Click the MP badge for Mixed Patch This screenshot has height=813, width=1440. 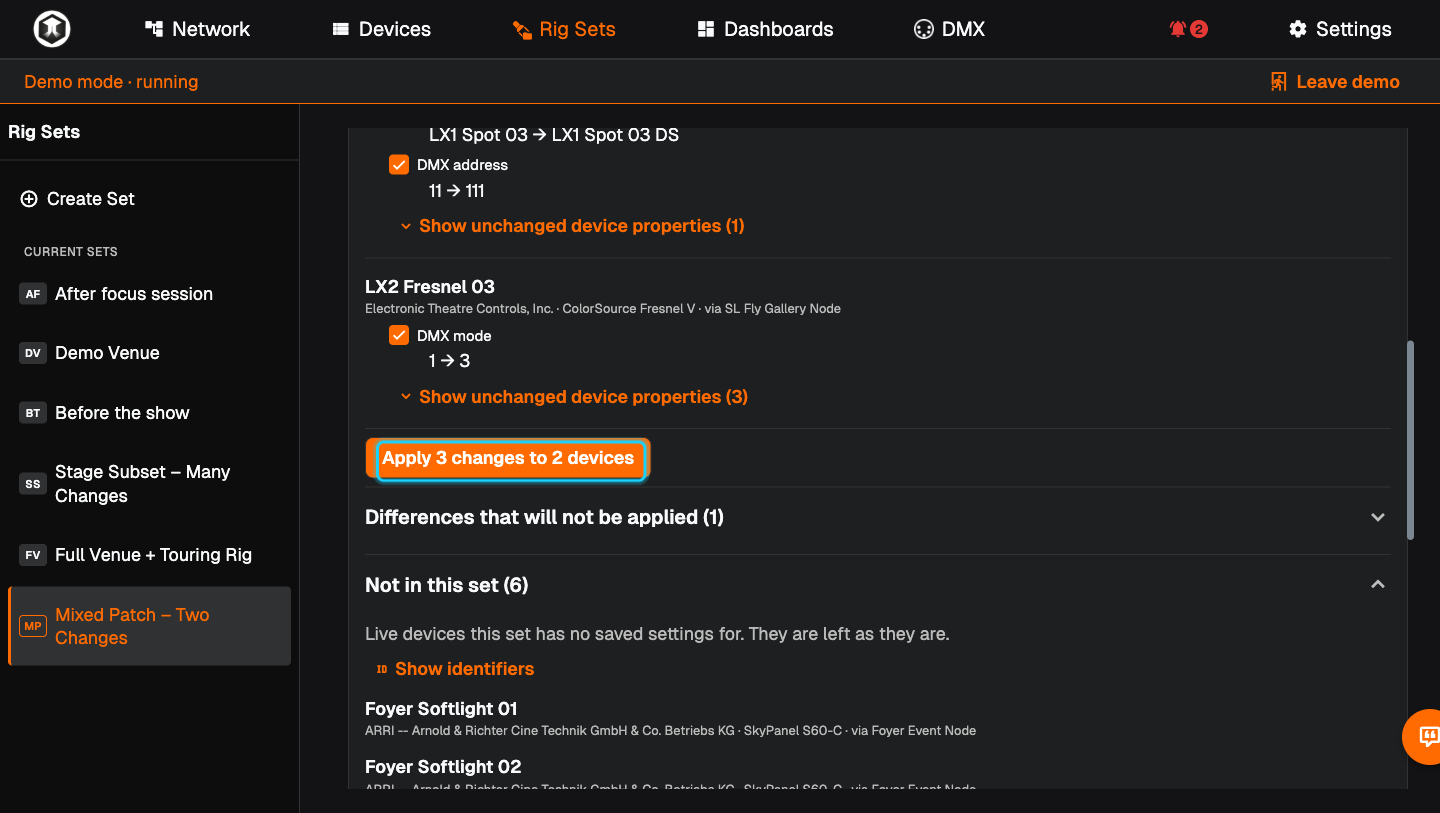click(x=33, y=626)
